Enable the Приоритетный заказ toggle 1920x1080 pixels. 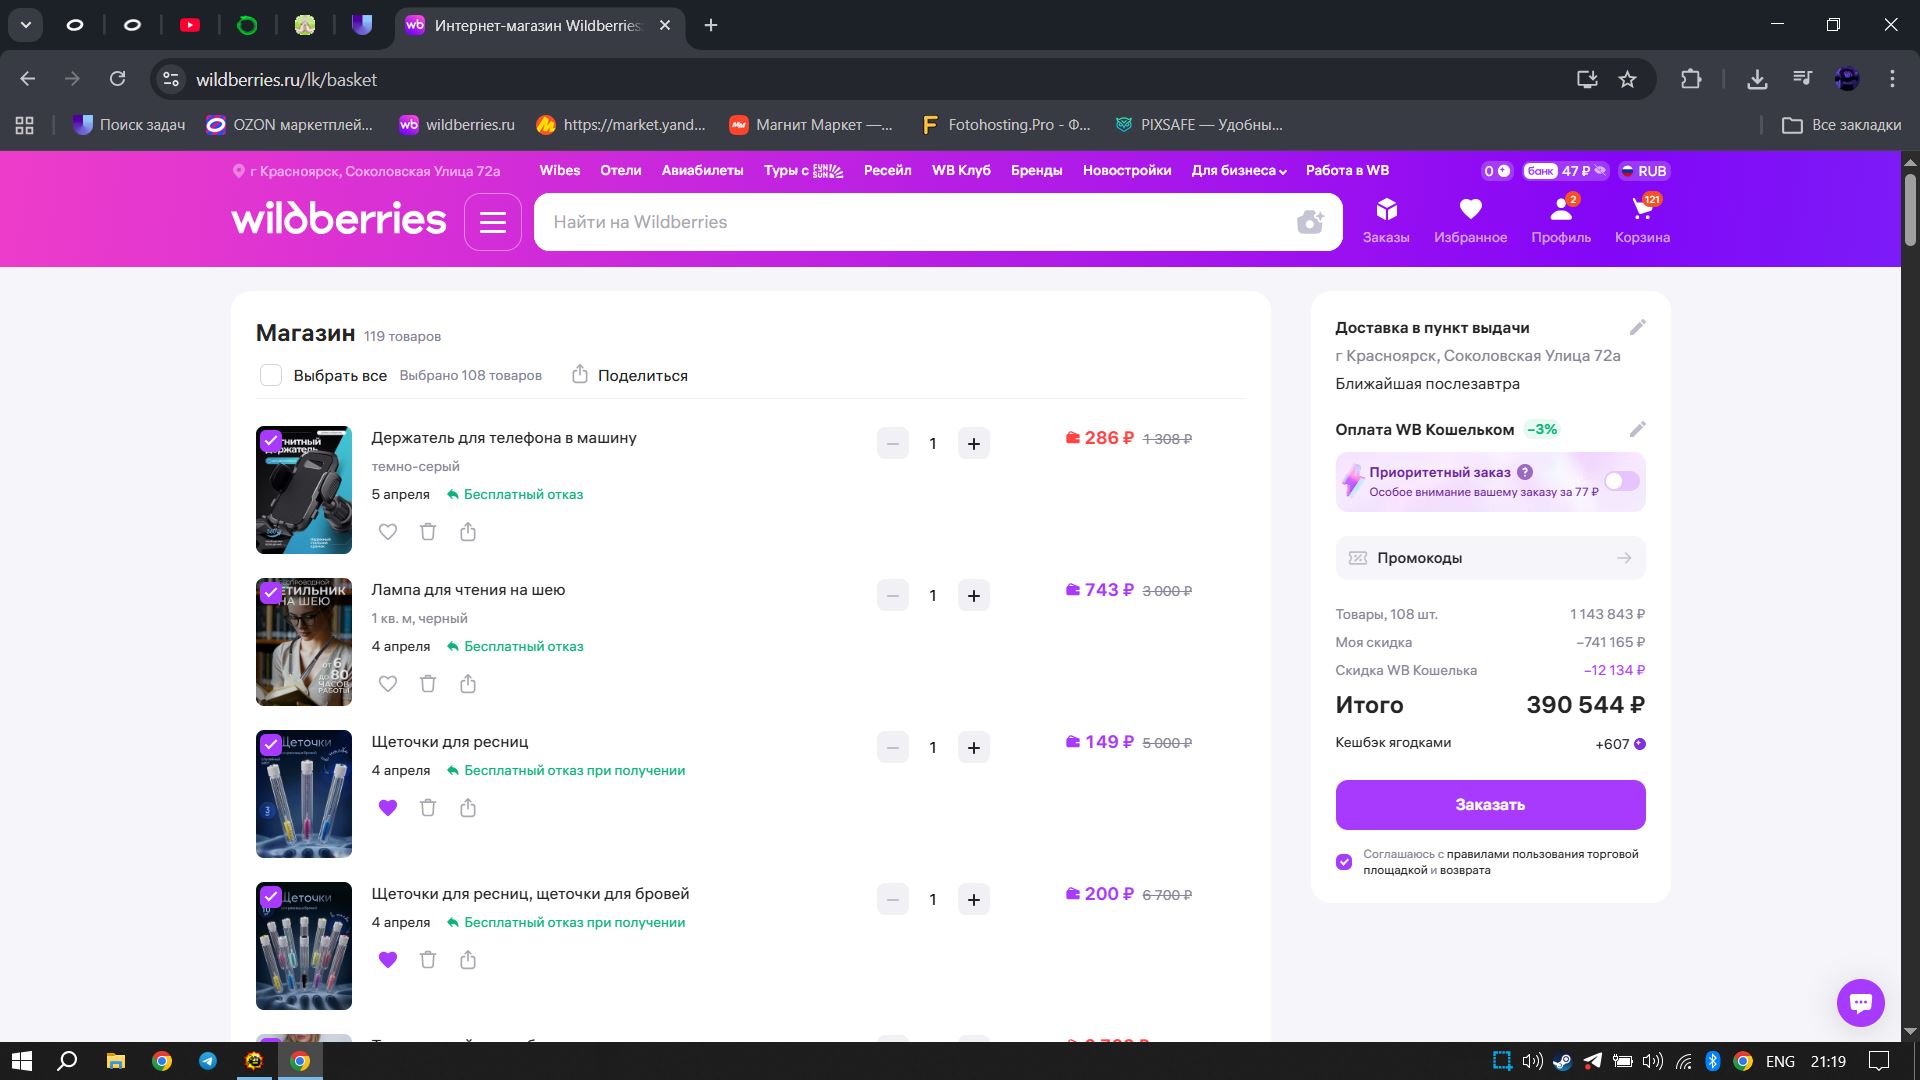point(1621,482)
